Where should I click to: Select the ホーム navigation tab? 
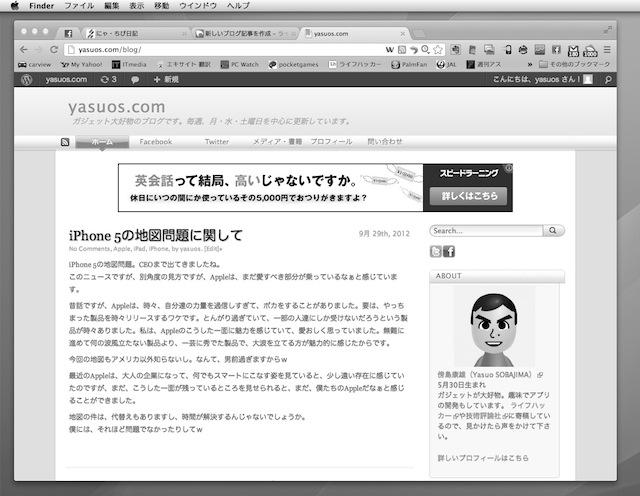[x=102, y=142]
